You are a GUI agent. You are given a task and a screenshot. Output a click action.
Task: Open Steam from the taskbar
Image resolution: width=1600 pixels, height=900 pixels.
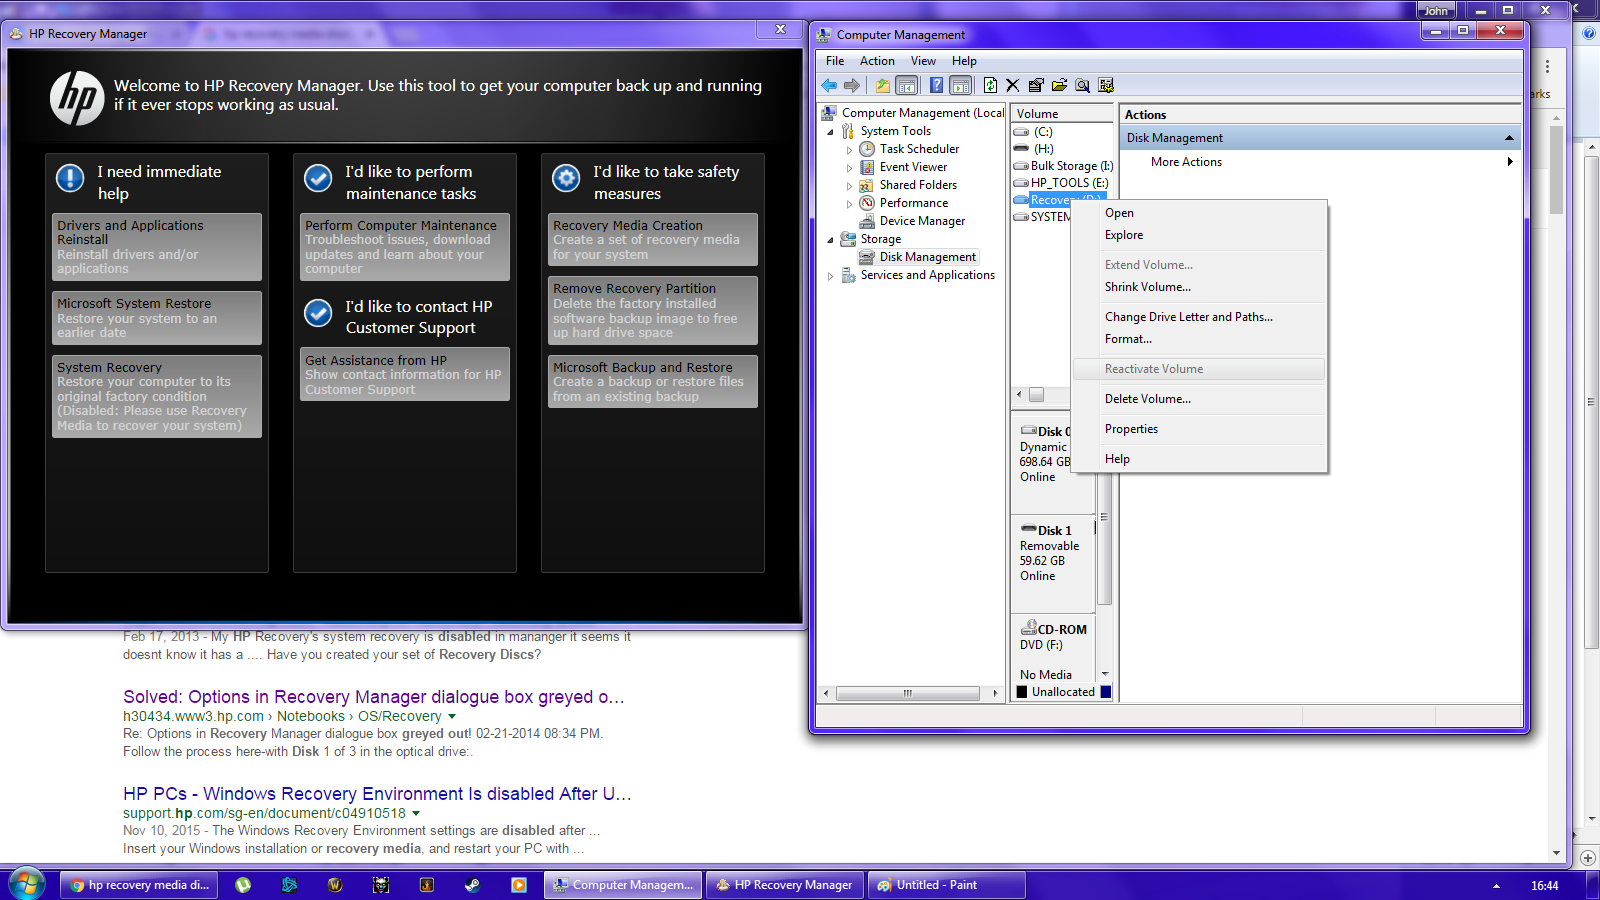[473, 885]
